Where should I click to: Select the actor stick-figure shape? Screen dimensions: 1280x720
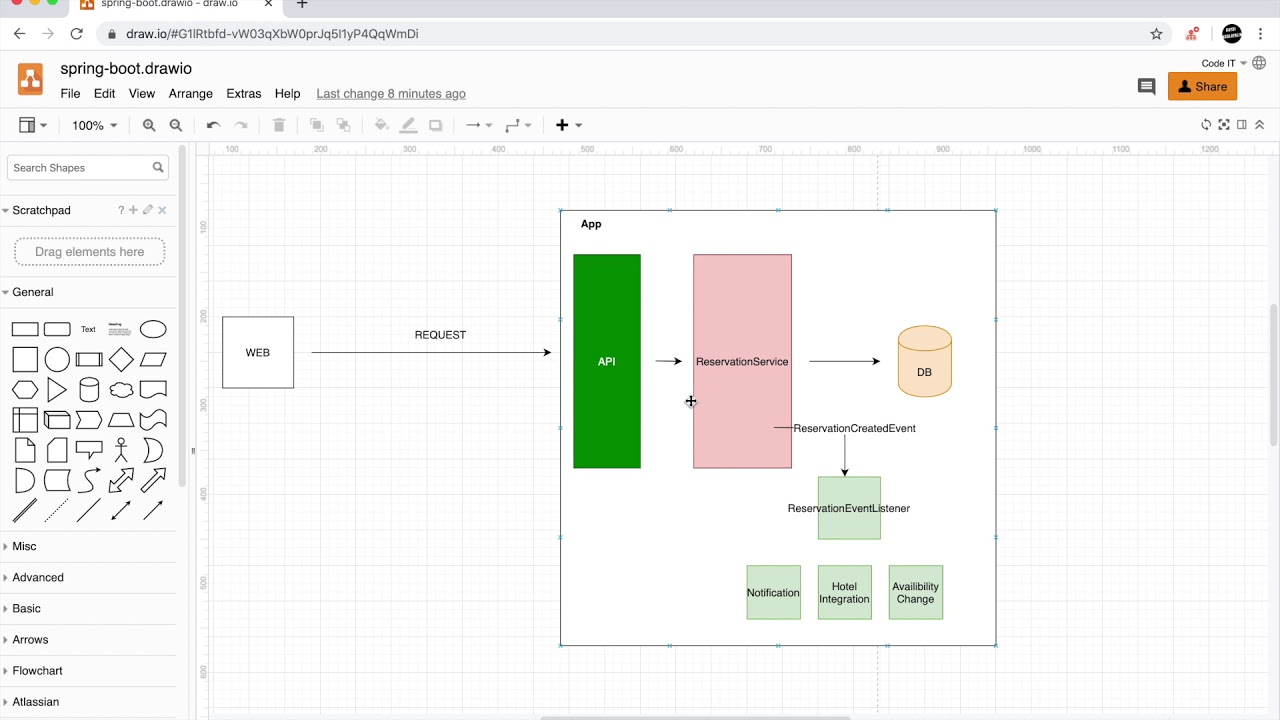point(121,451)
